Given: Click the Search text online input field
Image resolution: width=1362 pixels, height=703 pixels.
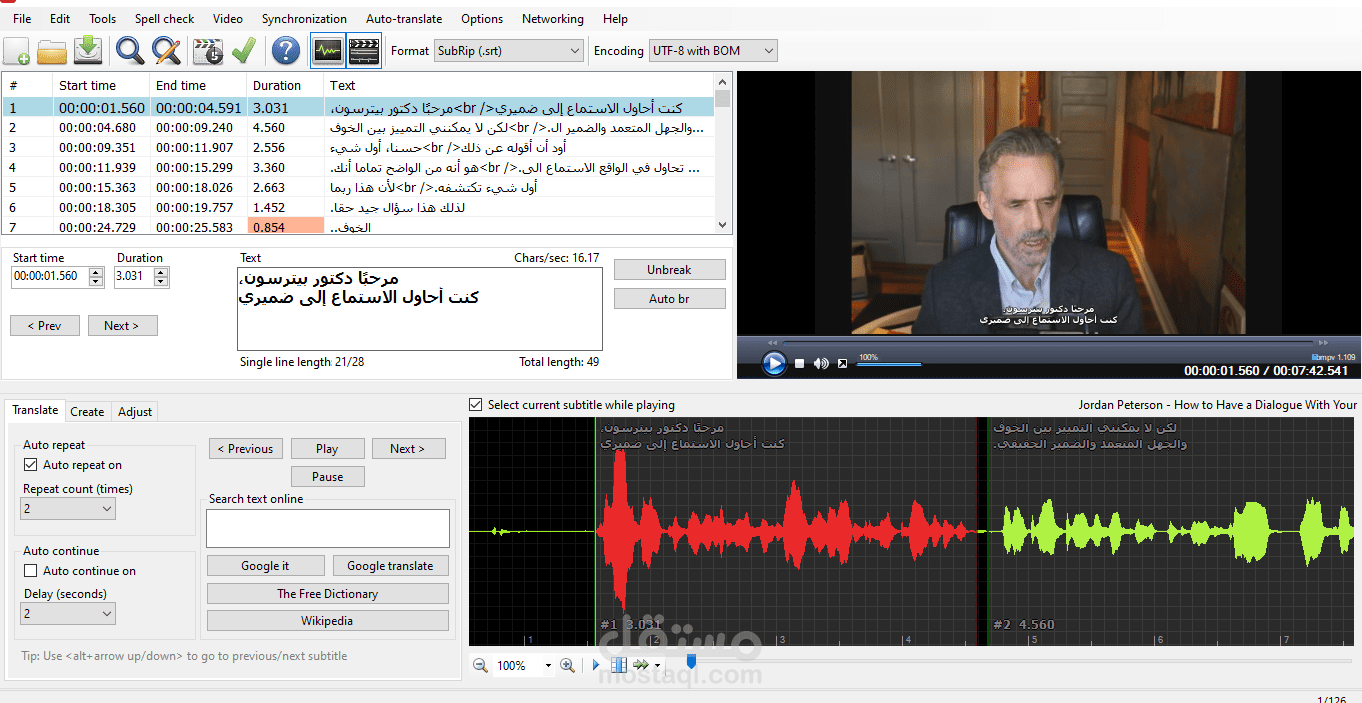Looking at the screenshot, I should pos(328,528).
